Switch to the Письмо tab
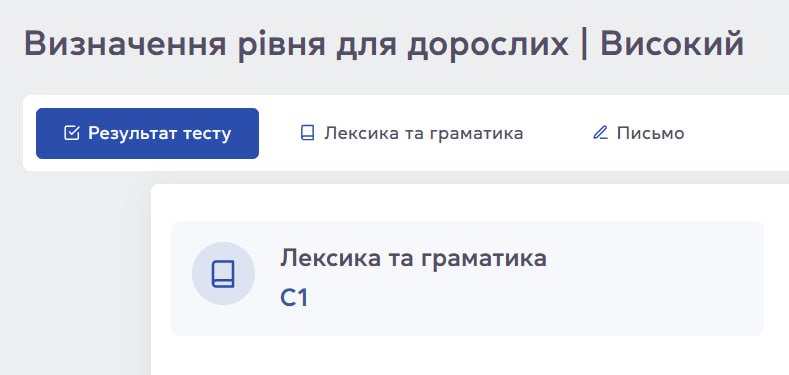The width and height of the screenshot is (789, 375). (638, 133)
